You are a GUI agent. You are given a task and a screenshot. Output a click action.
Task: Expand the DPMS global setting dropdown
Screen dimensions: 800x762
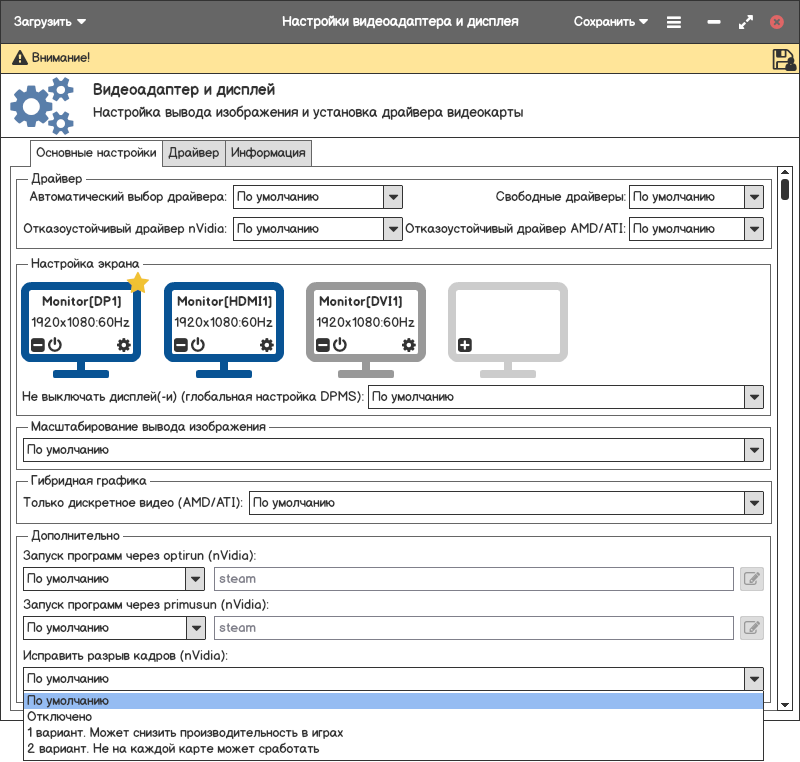coord(755,397)
